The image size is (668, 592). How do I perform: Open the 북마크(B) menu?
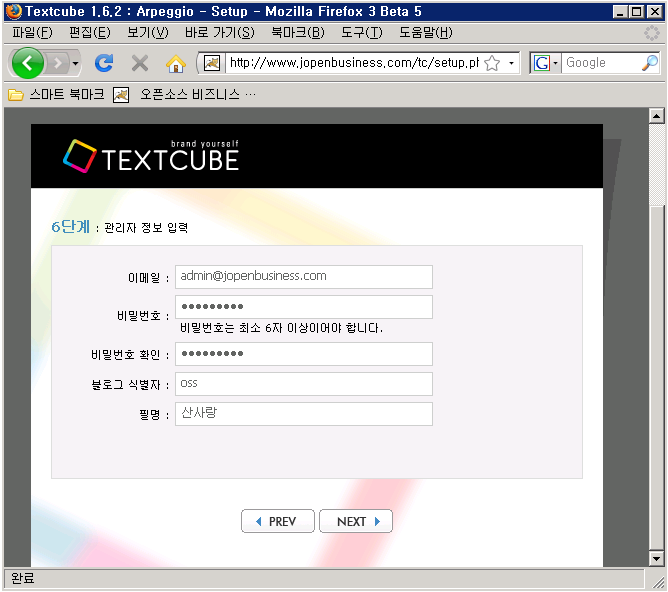298,32
